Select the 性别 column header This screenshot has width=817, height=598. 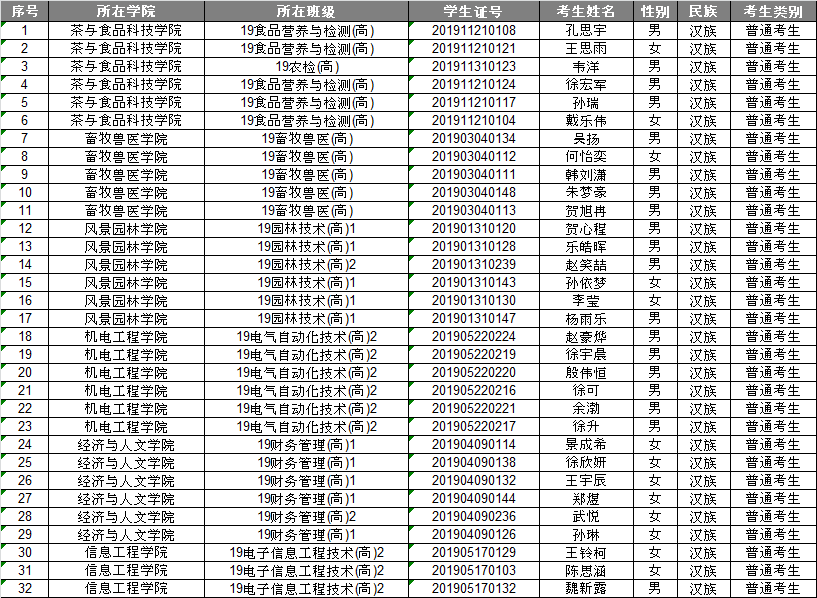click(x=654, y=12)
